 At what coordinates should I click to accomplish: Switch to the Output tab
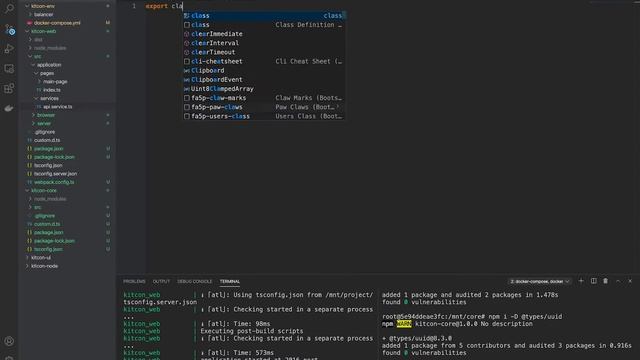pos(161,281)
